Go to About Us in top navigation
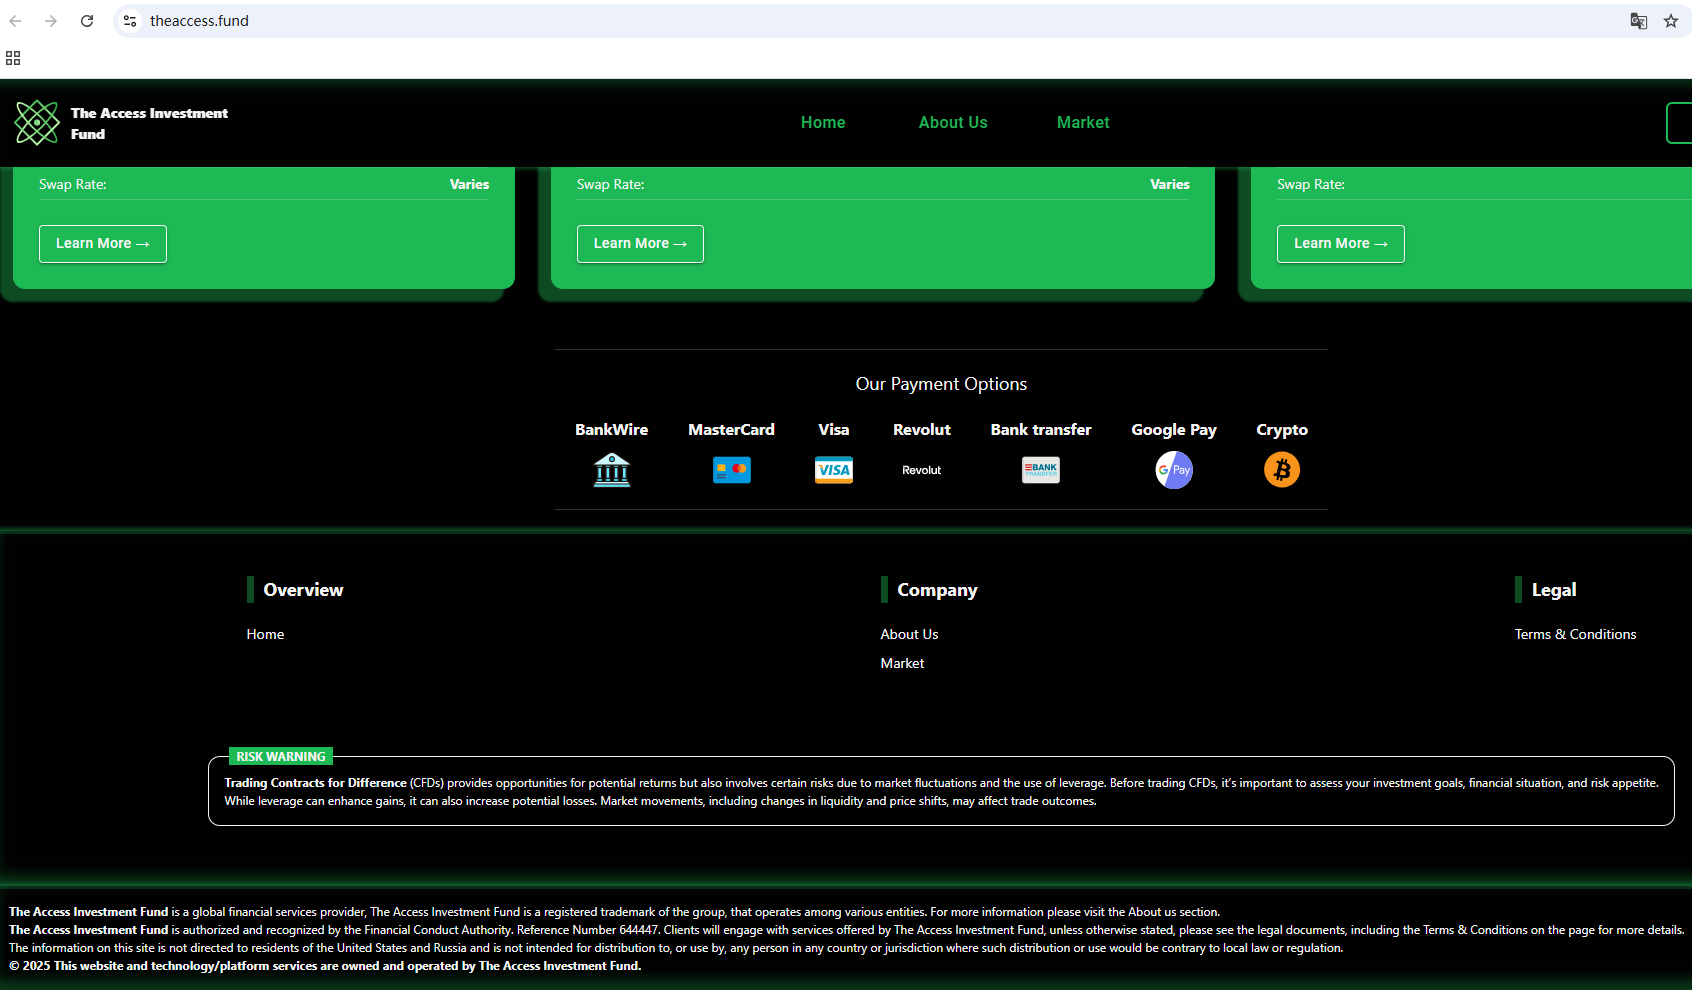The height and width of the screenshot is (990, 1692). click(x=952, y=123)
